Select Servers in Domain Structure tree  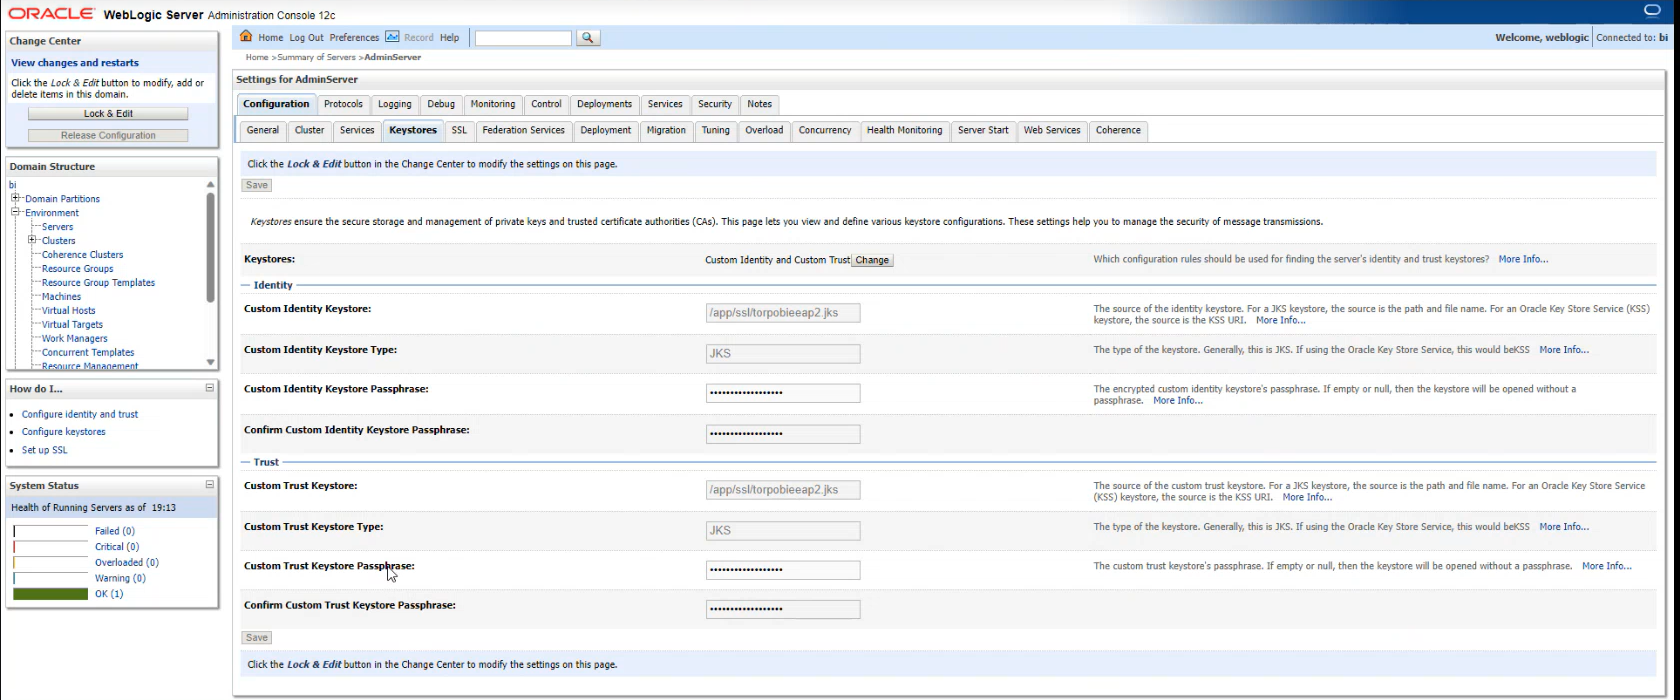pyautogui.click(x=57, y=227)
